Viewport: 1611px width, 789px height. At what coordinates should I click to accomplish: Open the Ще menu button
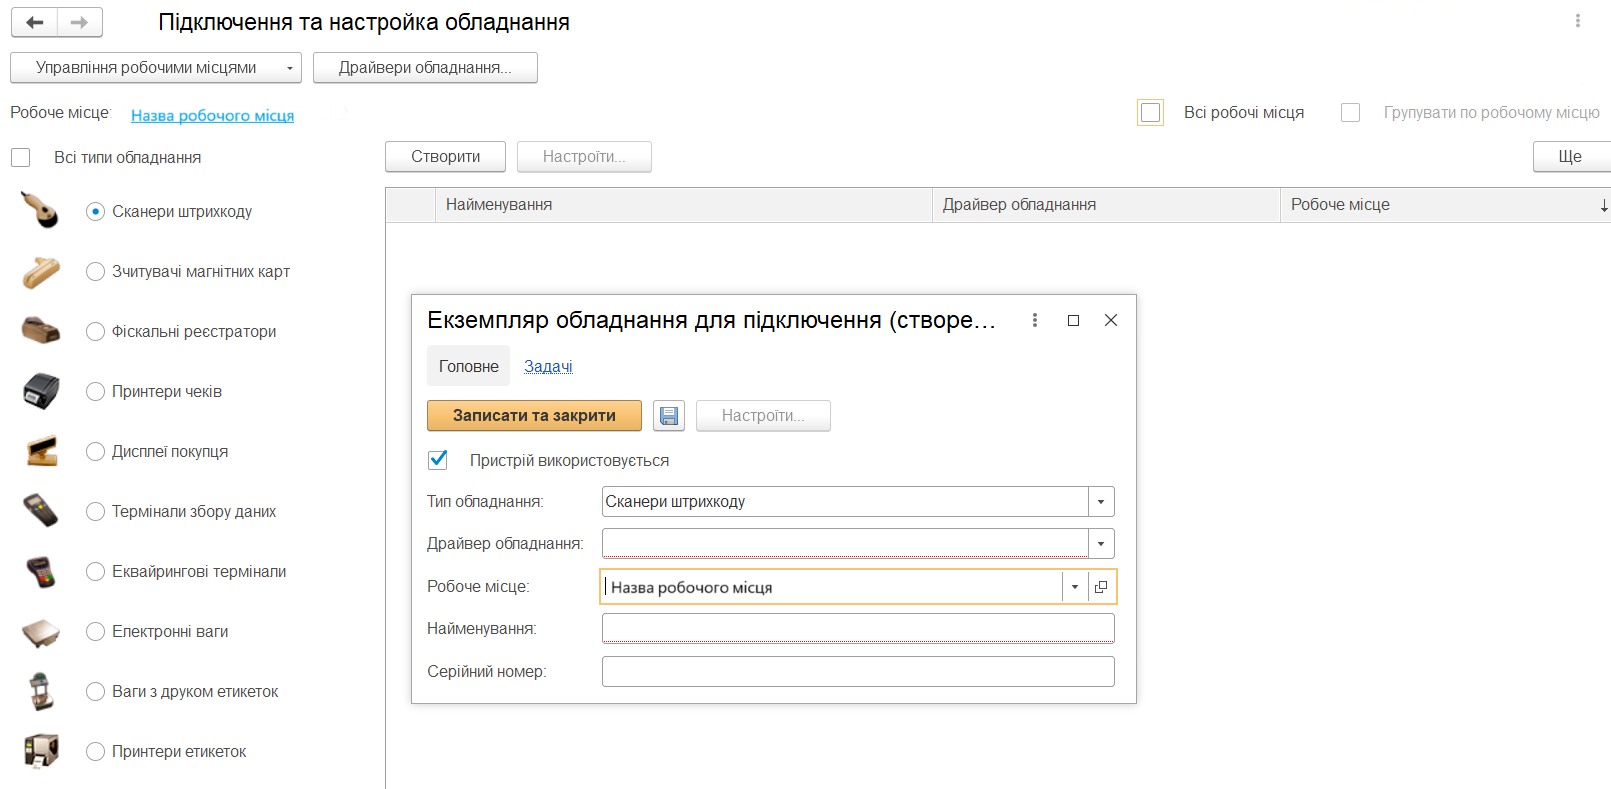pyautogui.click(x=1571, y=157)
